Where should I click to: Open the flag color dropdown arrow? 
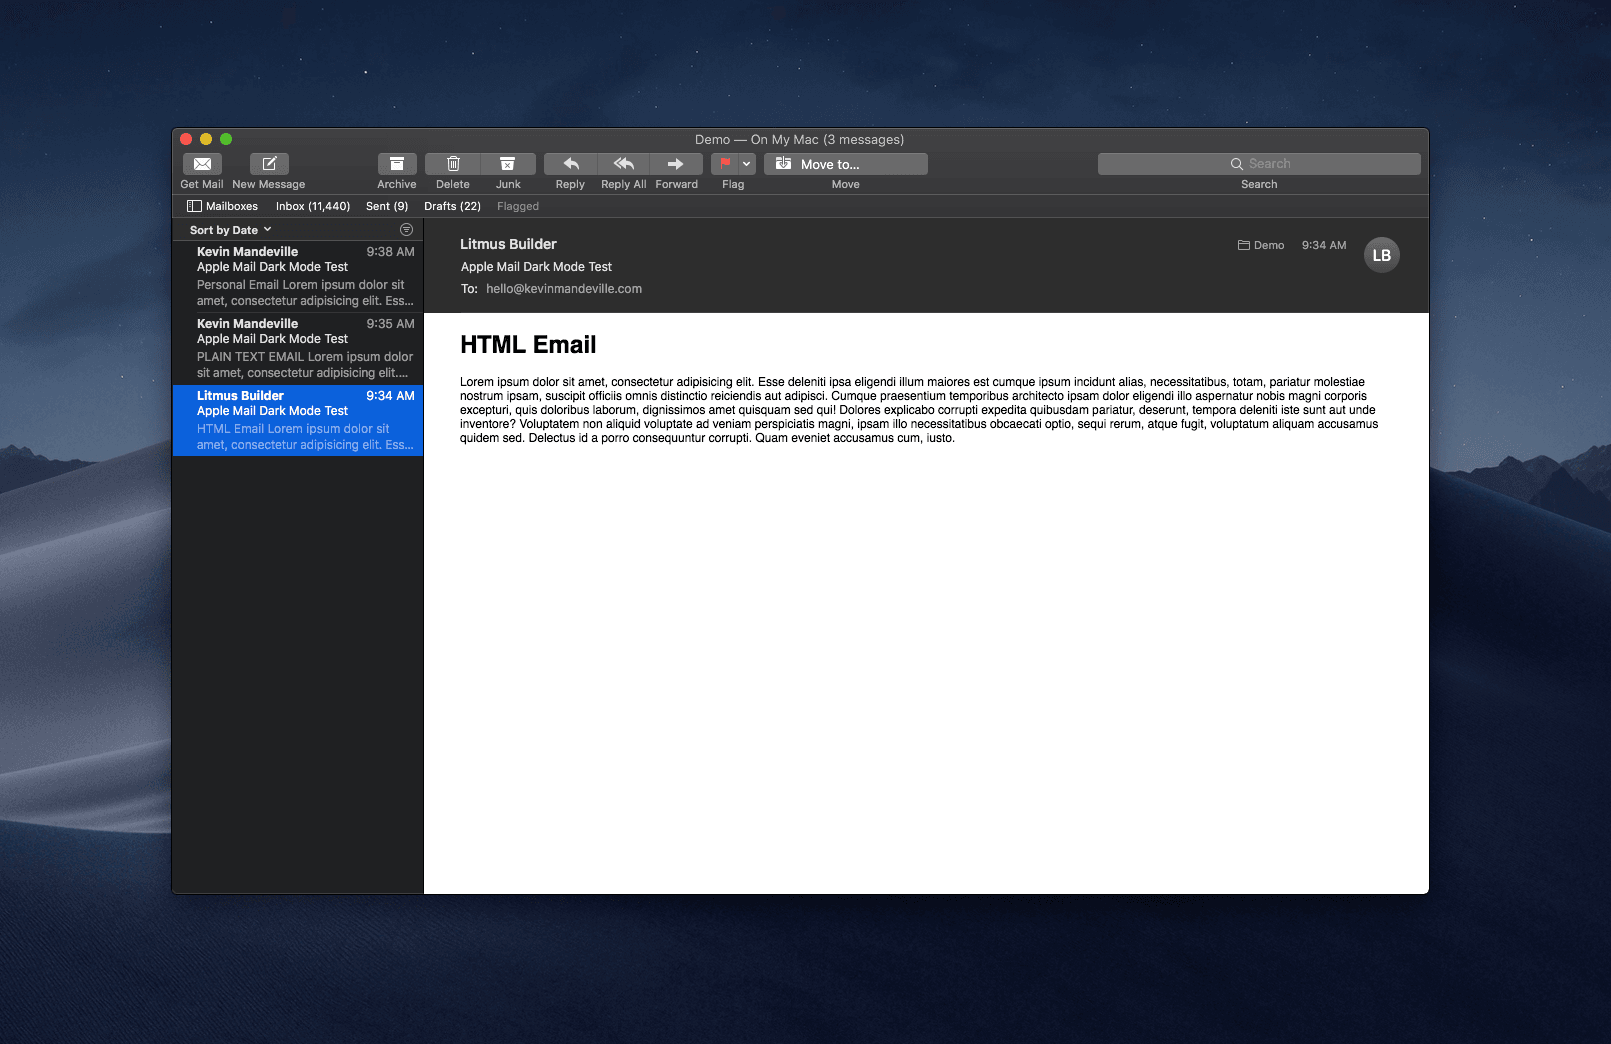[x=745, y=163]
